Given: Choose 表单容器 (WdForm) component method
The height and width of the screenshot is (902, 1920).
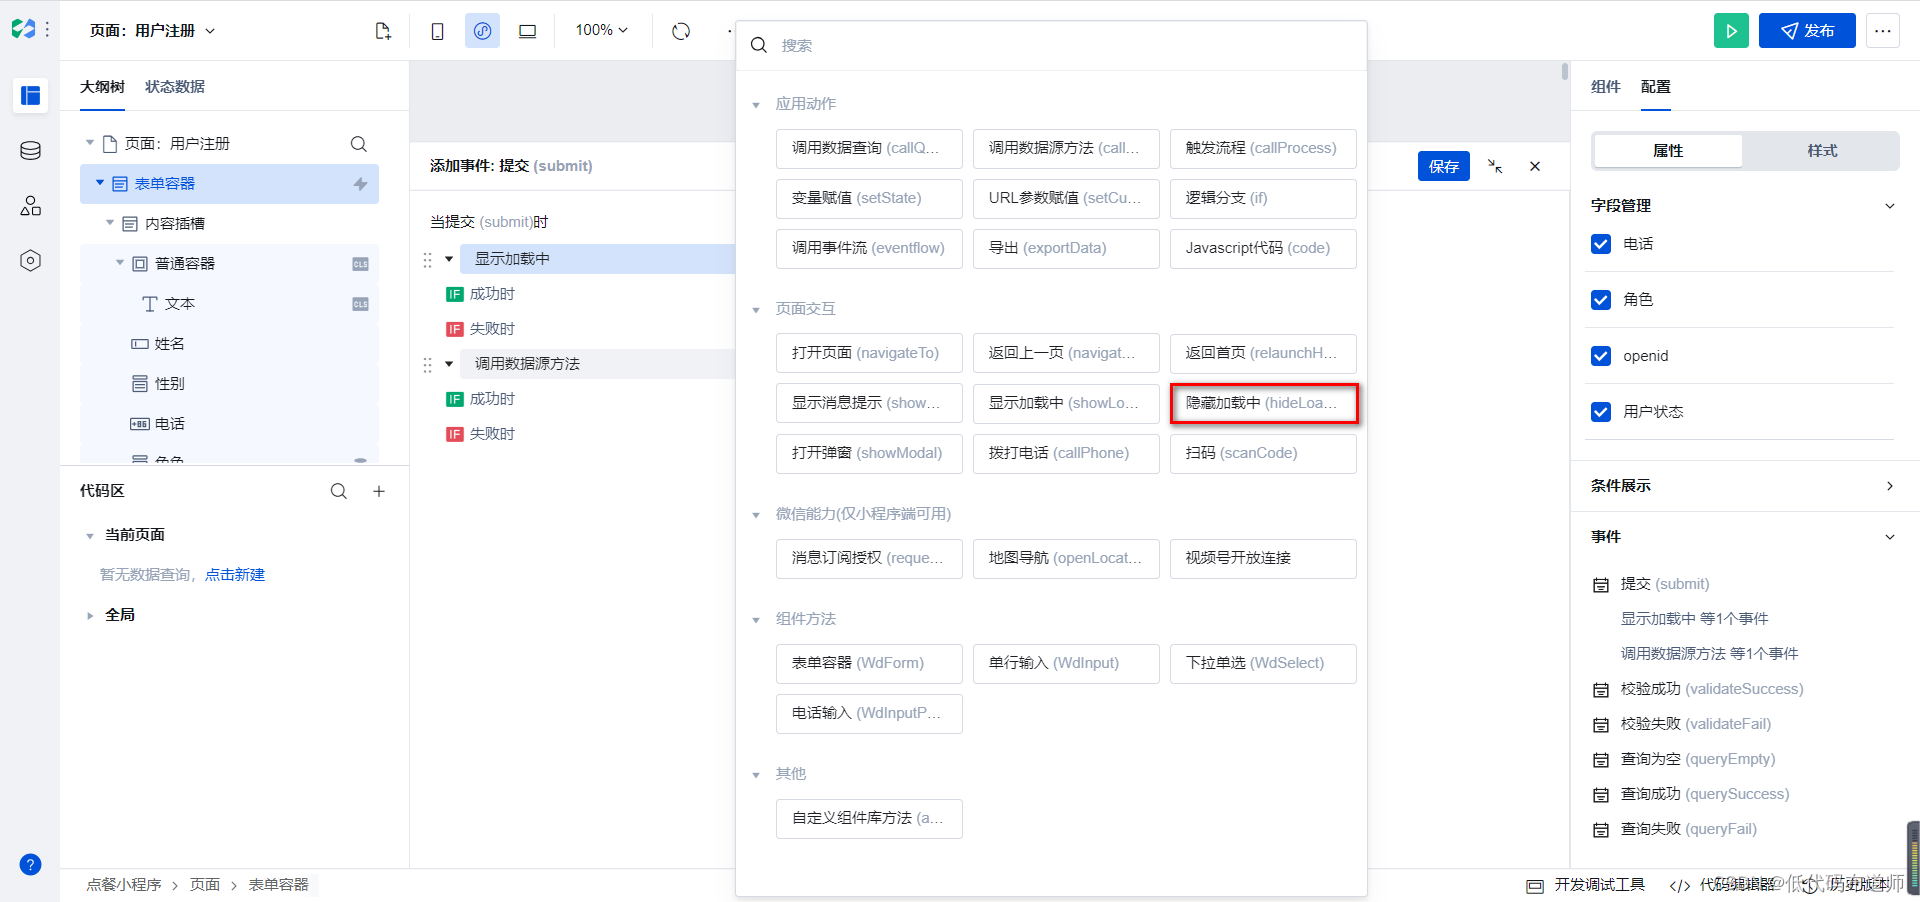Looking at the screenshot, I should tap(869, 663).
